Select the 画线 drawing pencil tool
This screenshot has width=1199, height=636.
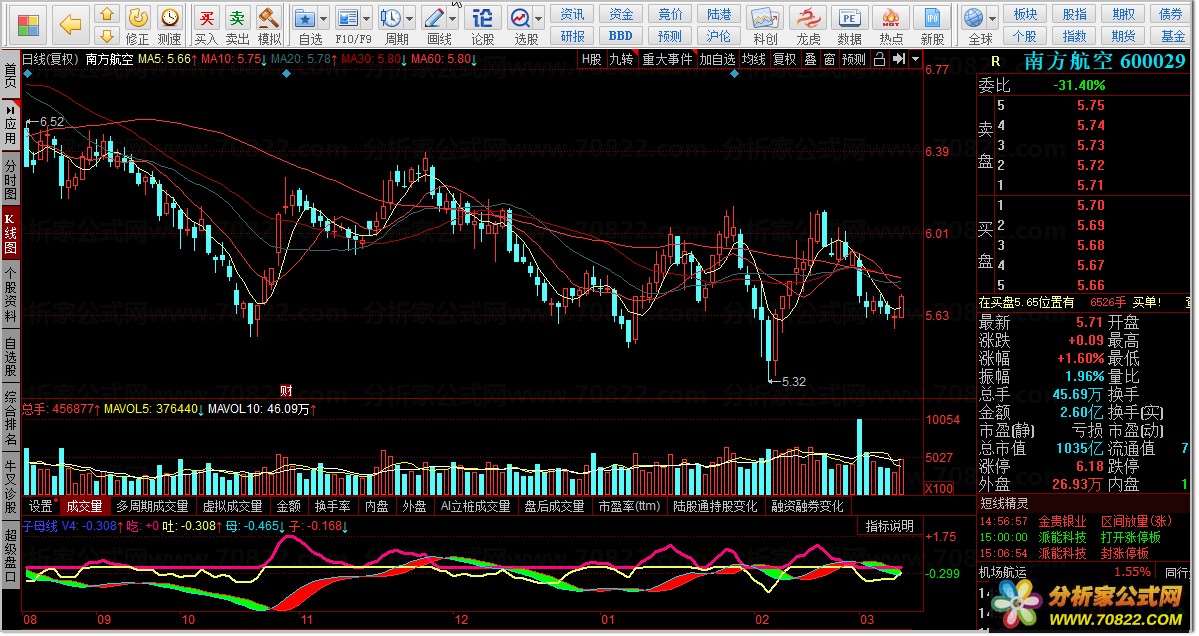pos(436,25)
